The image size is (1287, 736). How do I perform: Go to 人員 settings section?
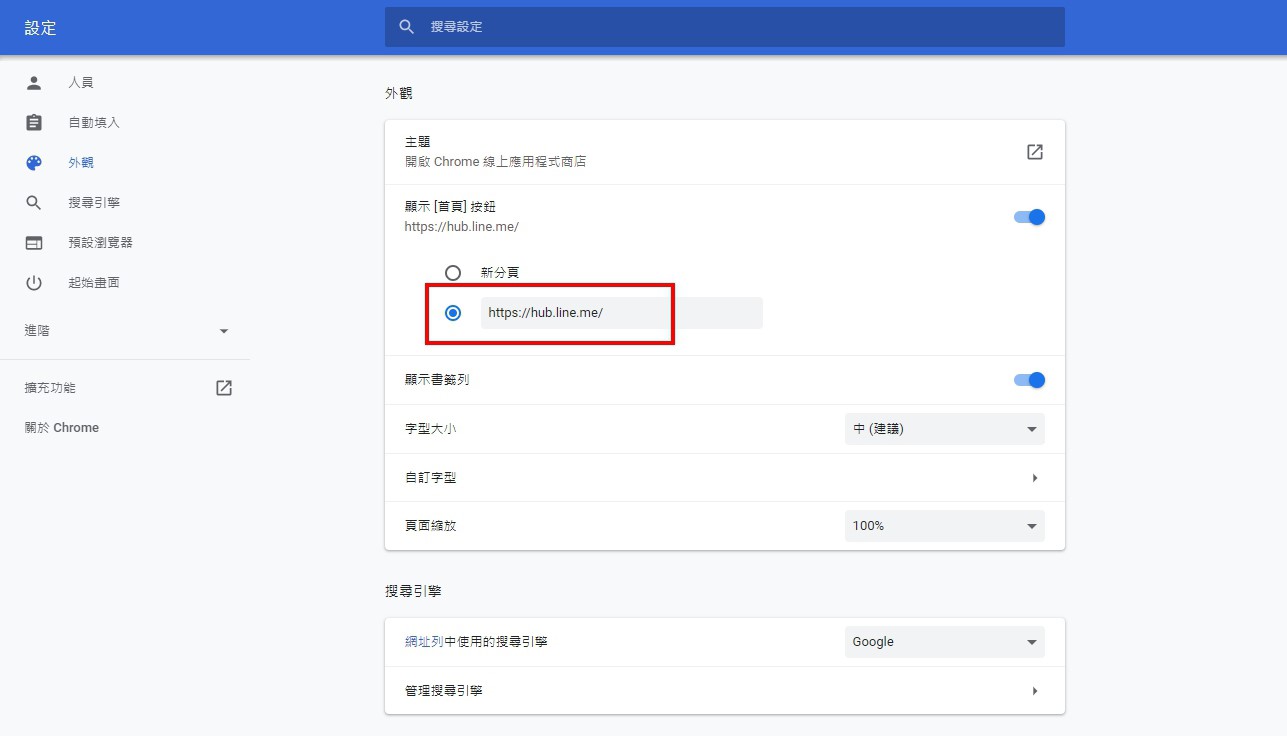pyautogui.click(x=81, y=82)
